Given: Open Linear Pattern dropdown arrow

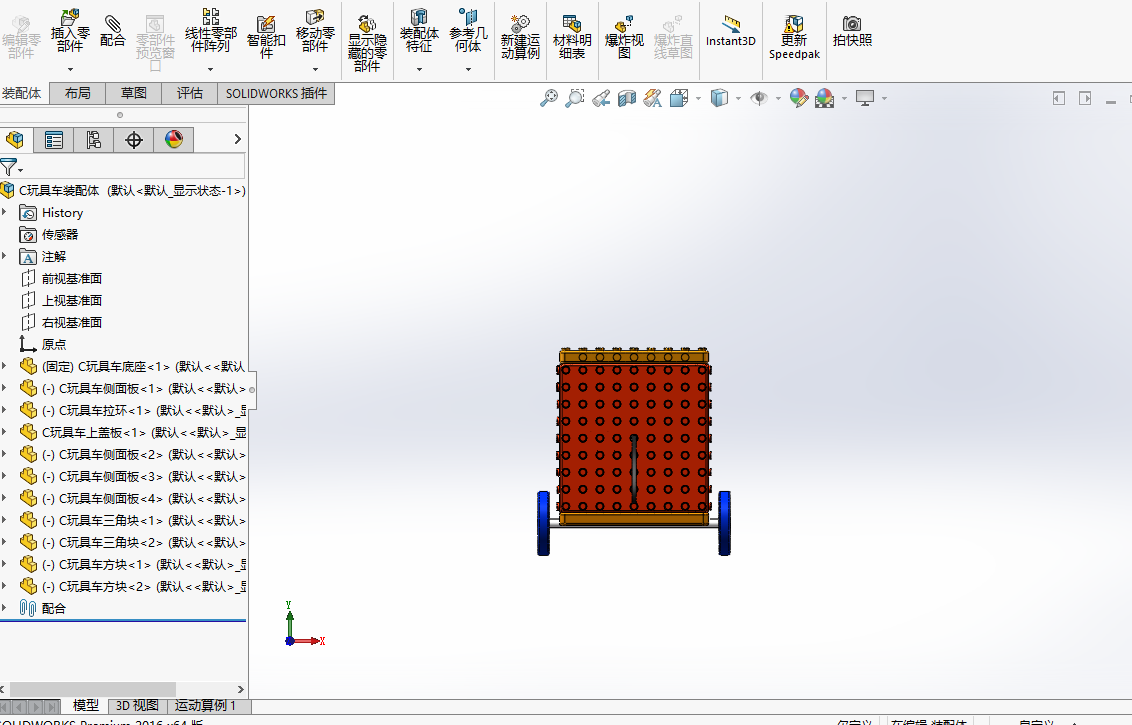Looking at the screenshot, I should click(210, 69).
